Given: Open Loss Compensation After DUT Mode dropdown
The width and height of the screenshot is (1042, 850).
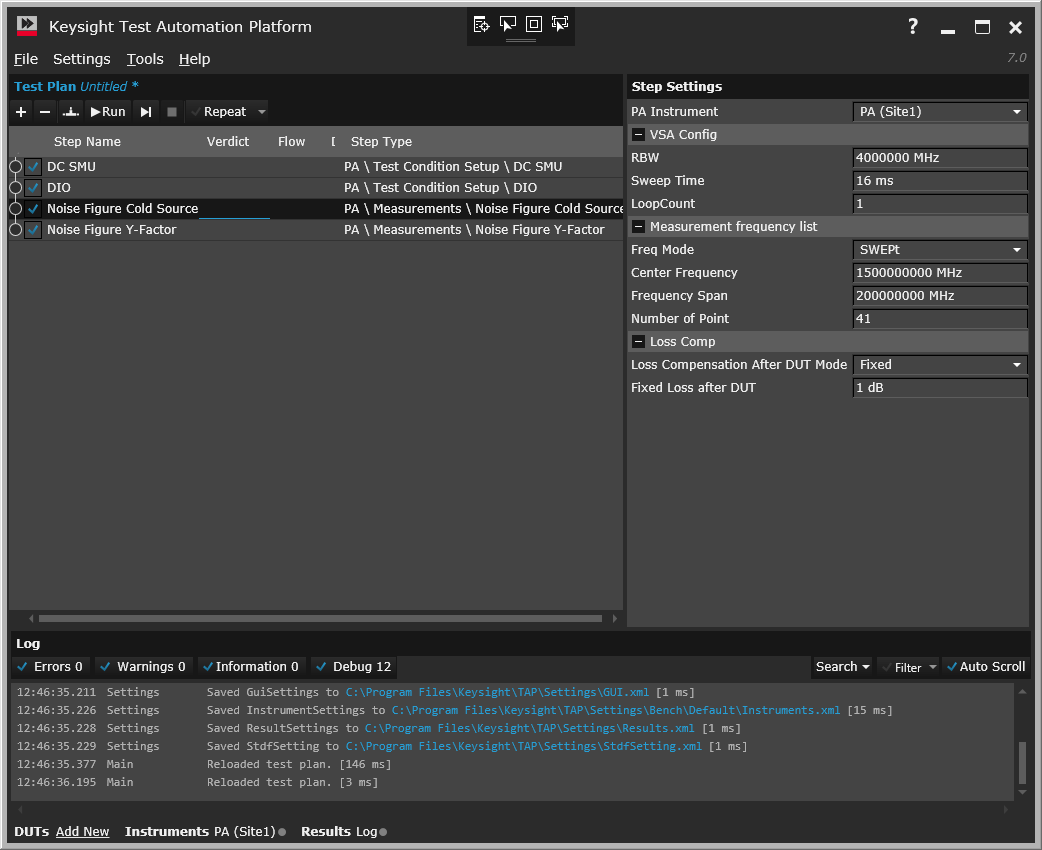Looking at the screenshot, I should [940, 365].
